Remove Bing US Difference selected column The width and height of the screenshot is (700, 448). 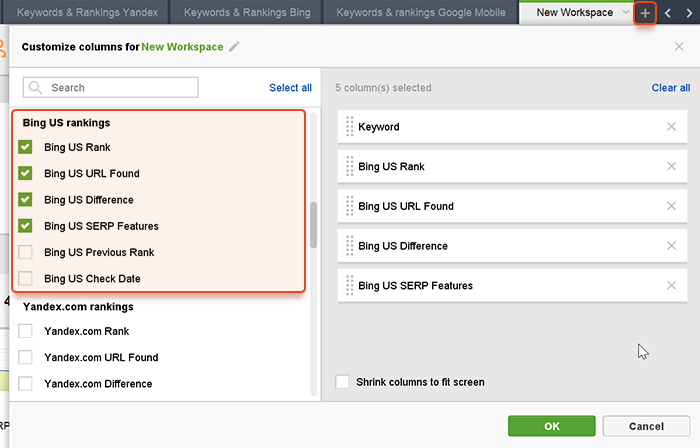click(671, 246)
